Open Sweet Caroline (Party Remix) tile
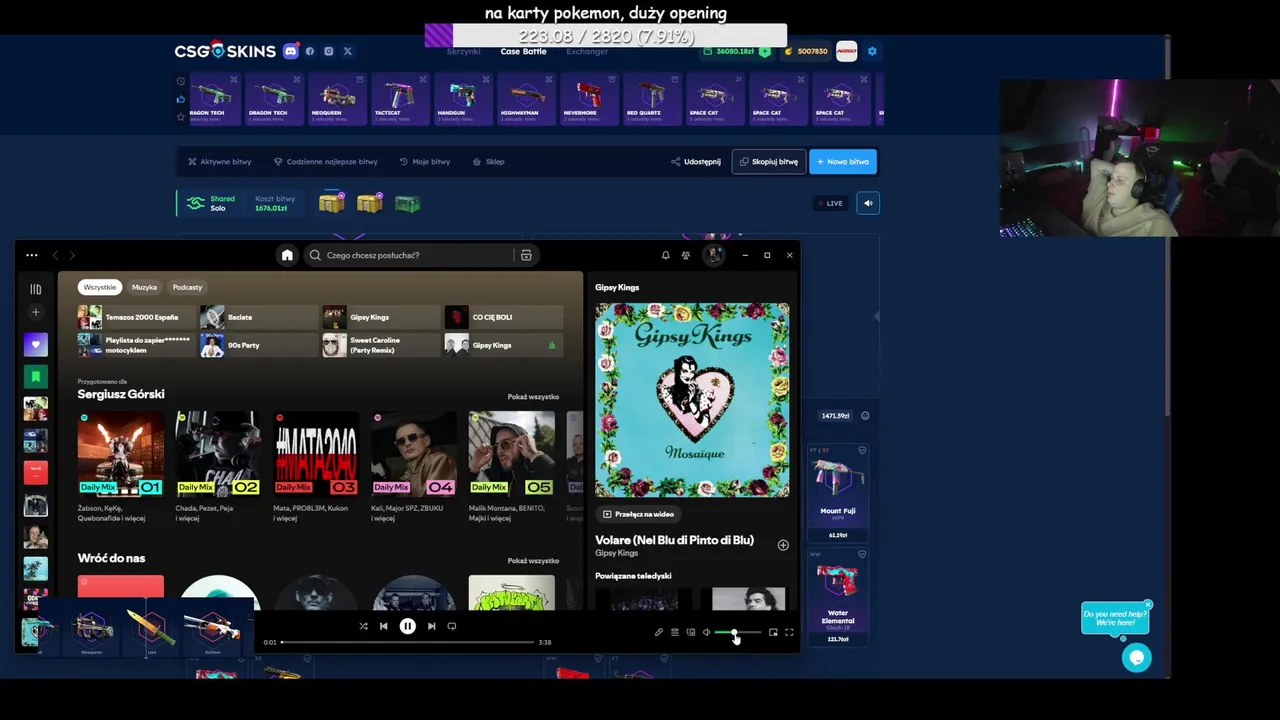 pos(381,345)
